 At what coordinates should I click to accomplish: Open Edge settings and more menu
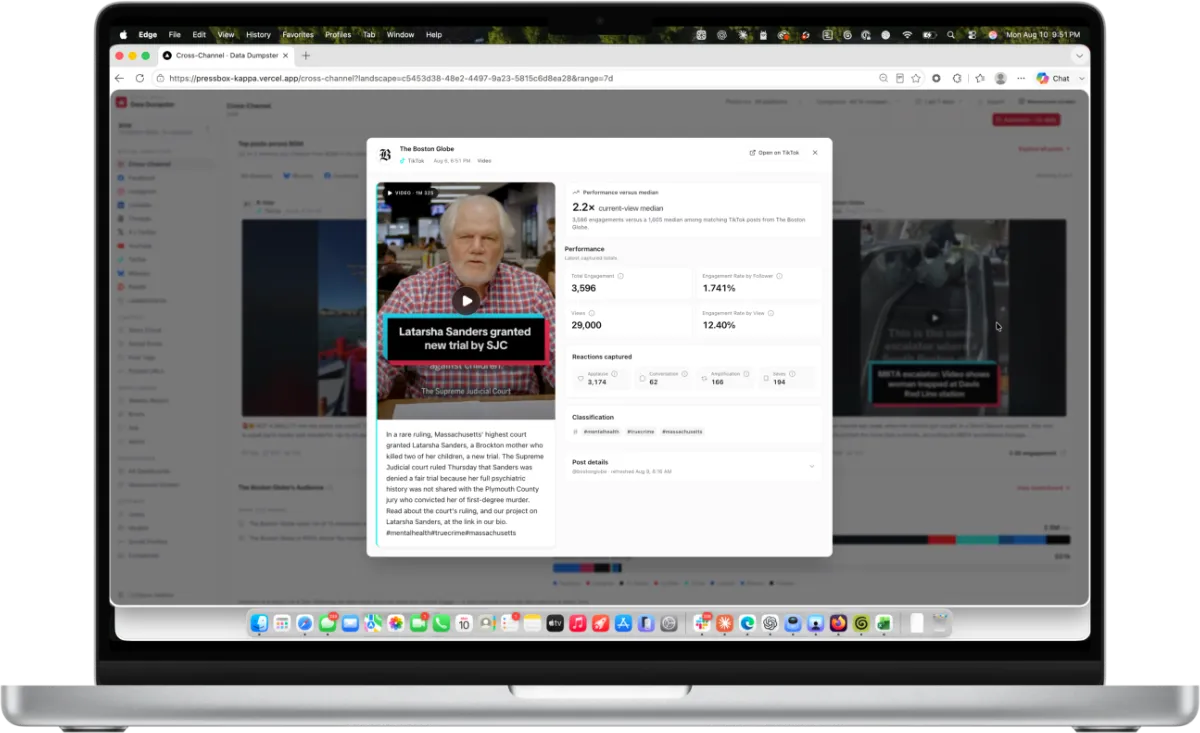point(1021,78)
